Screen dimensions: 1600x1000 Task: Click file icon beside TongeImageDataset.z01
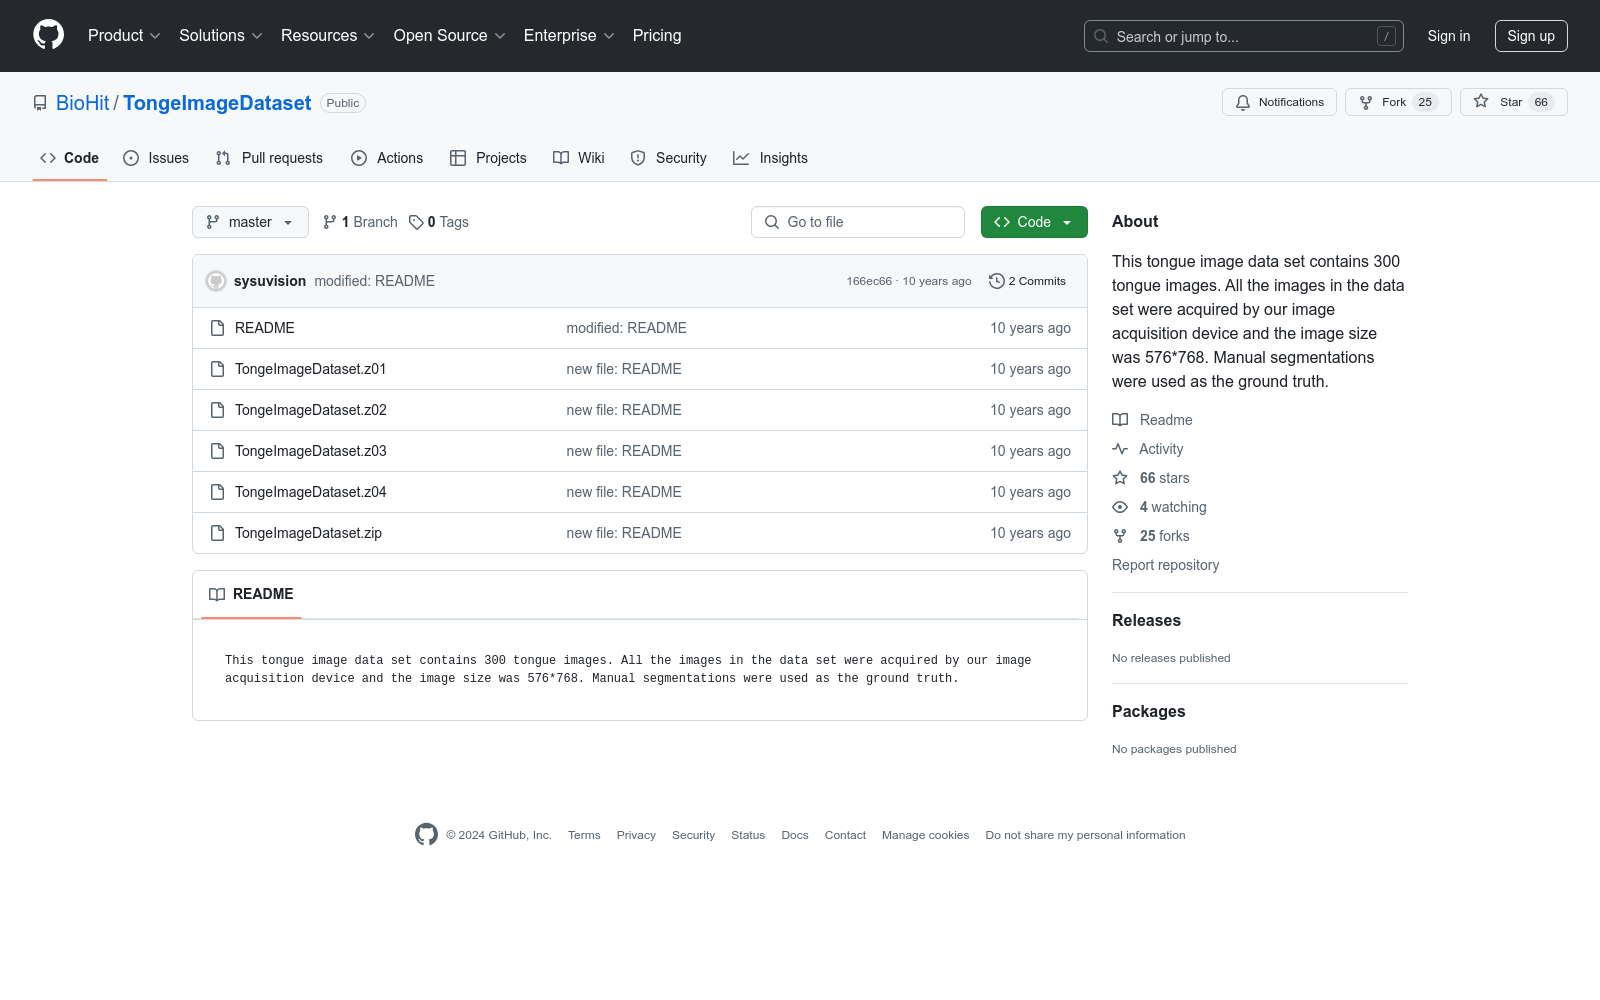[217, 369]
